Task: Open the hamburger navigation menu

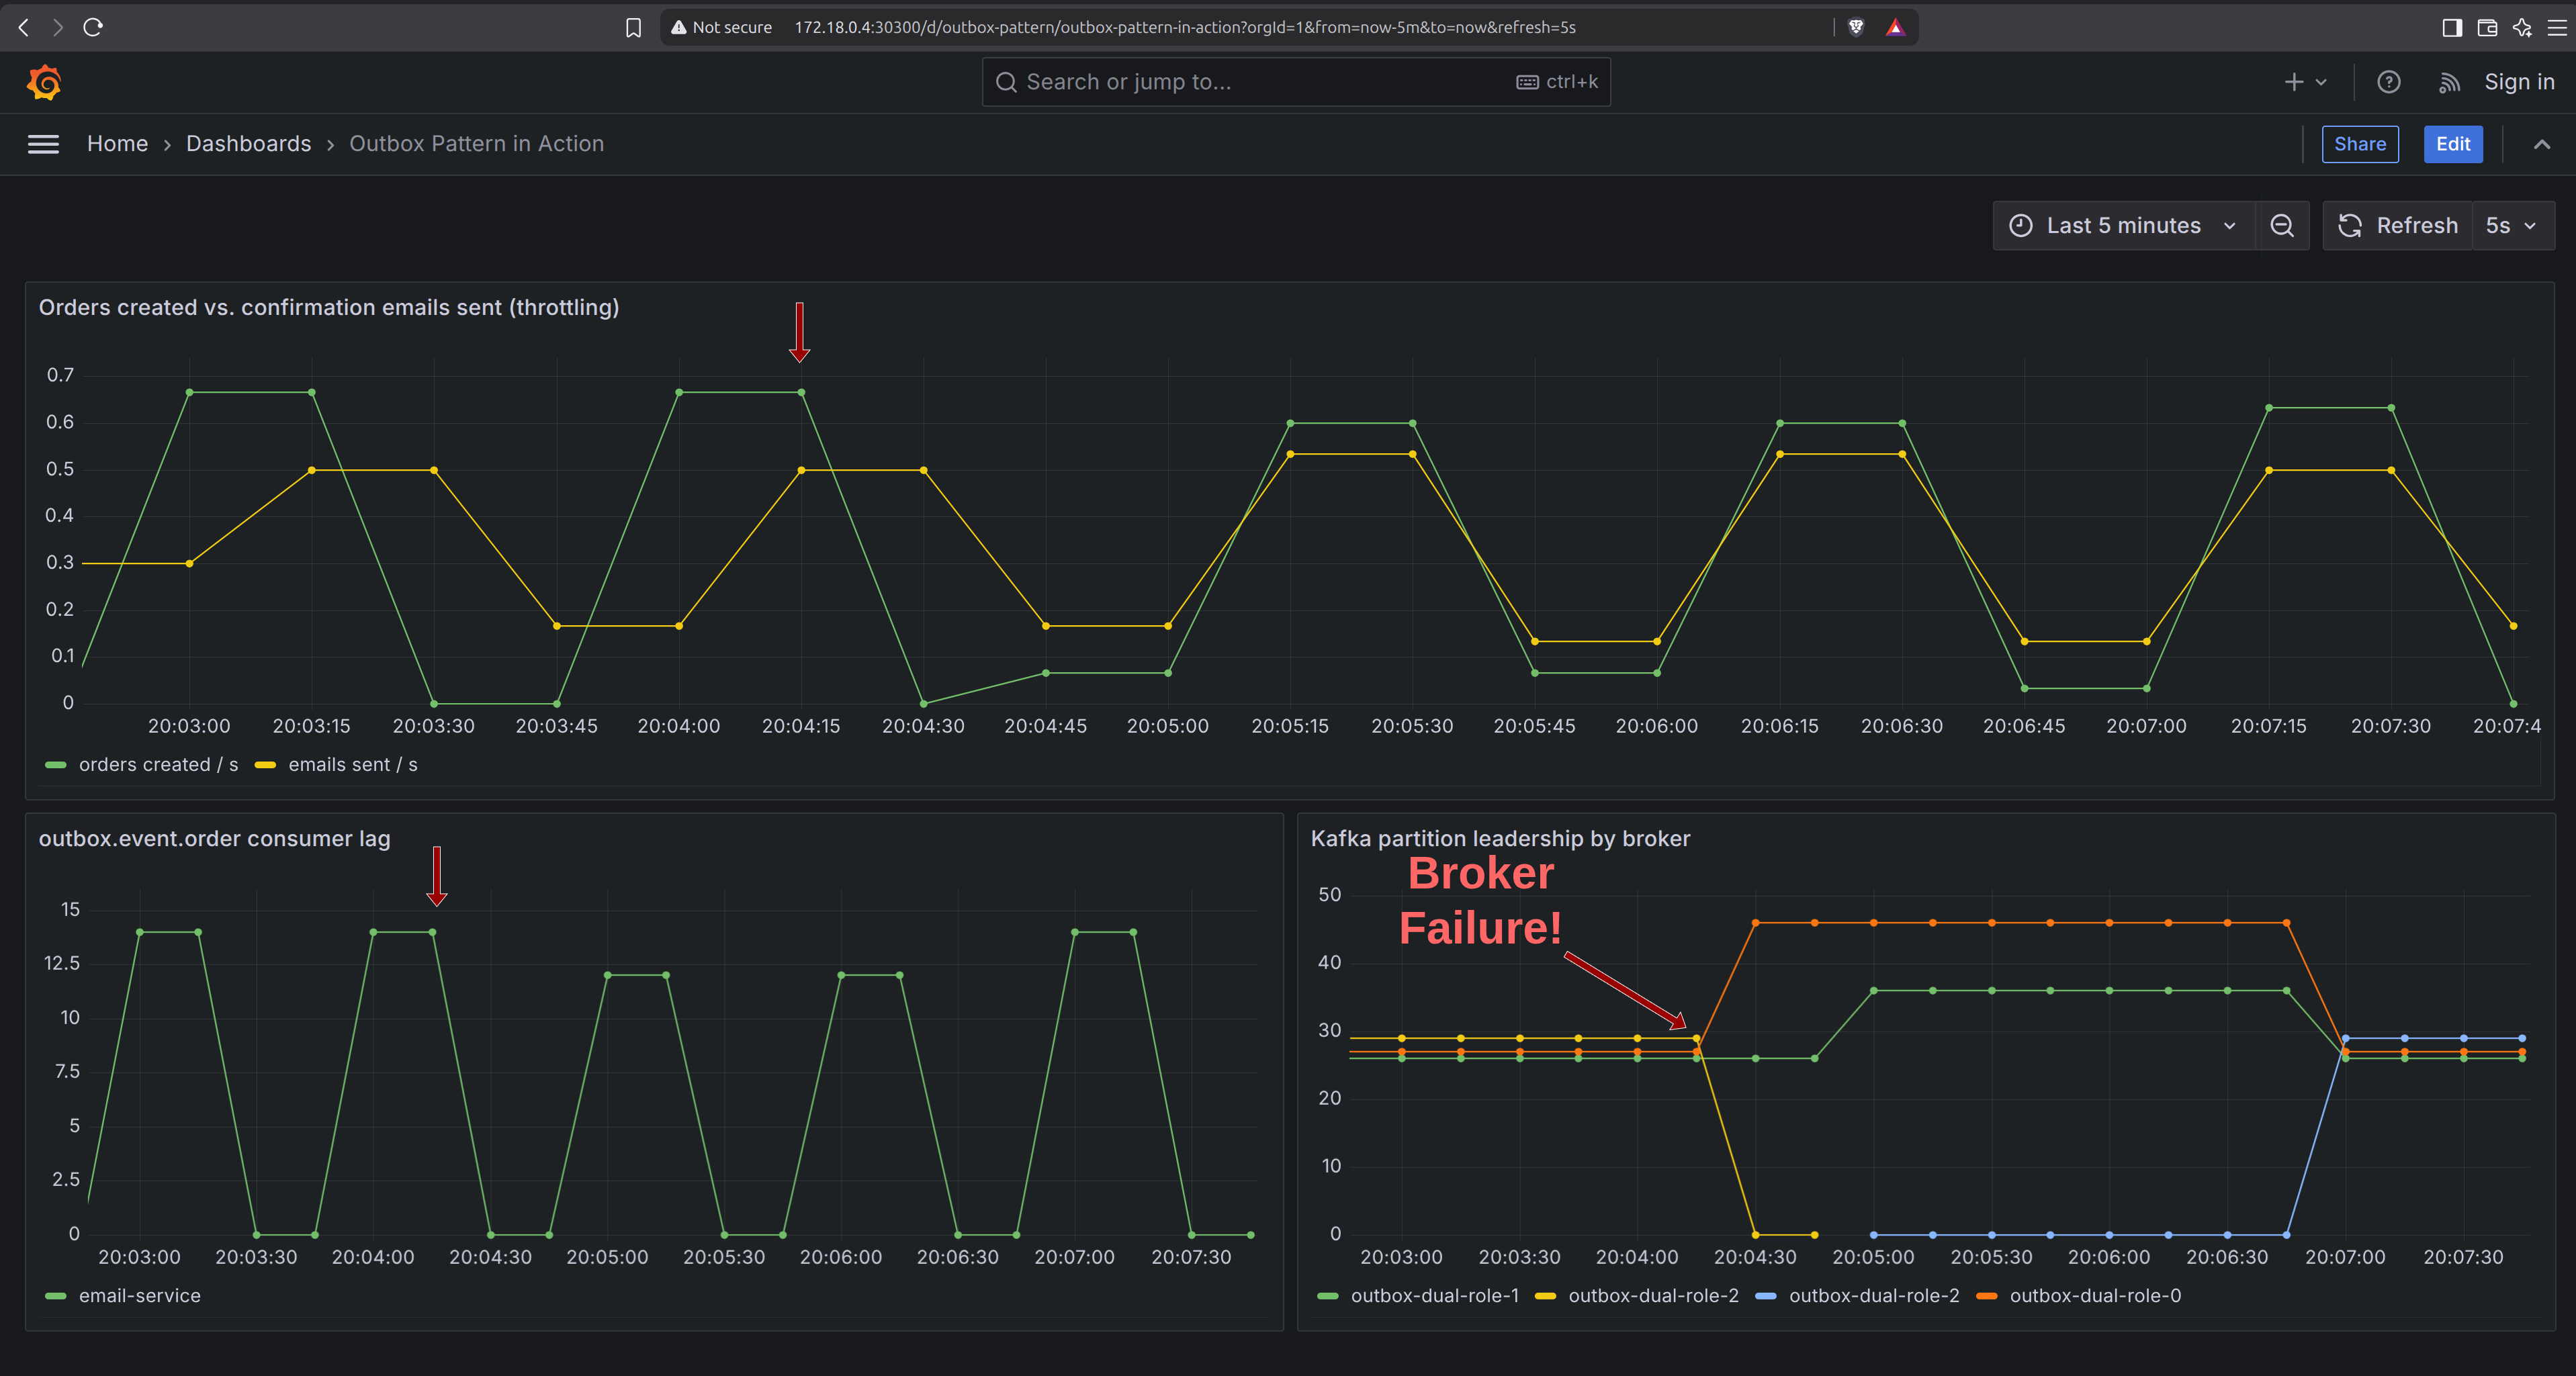Action: pyautogui.click(x=43, y=144)
